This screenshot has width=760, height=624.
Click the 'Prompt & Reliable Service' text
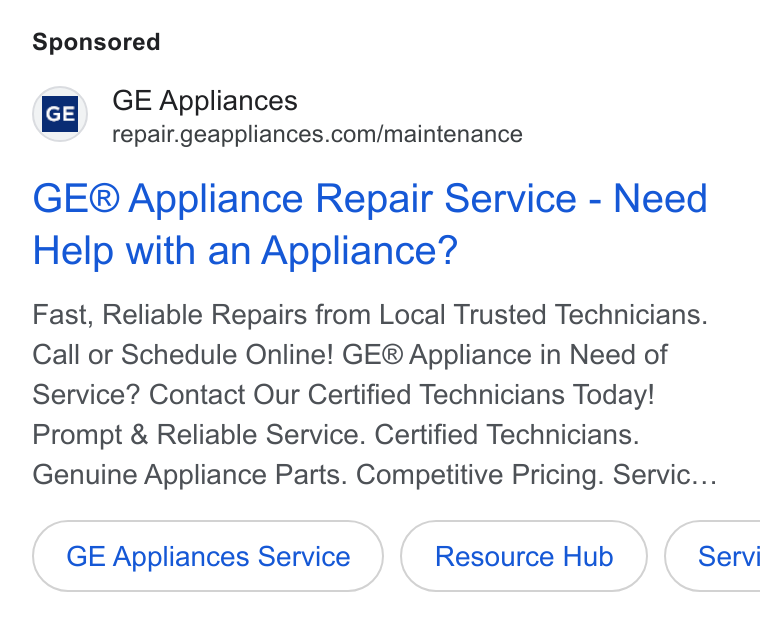(x=199, y=434)
